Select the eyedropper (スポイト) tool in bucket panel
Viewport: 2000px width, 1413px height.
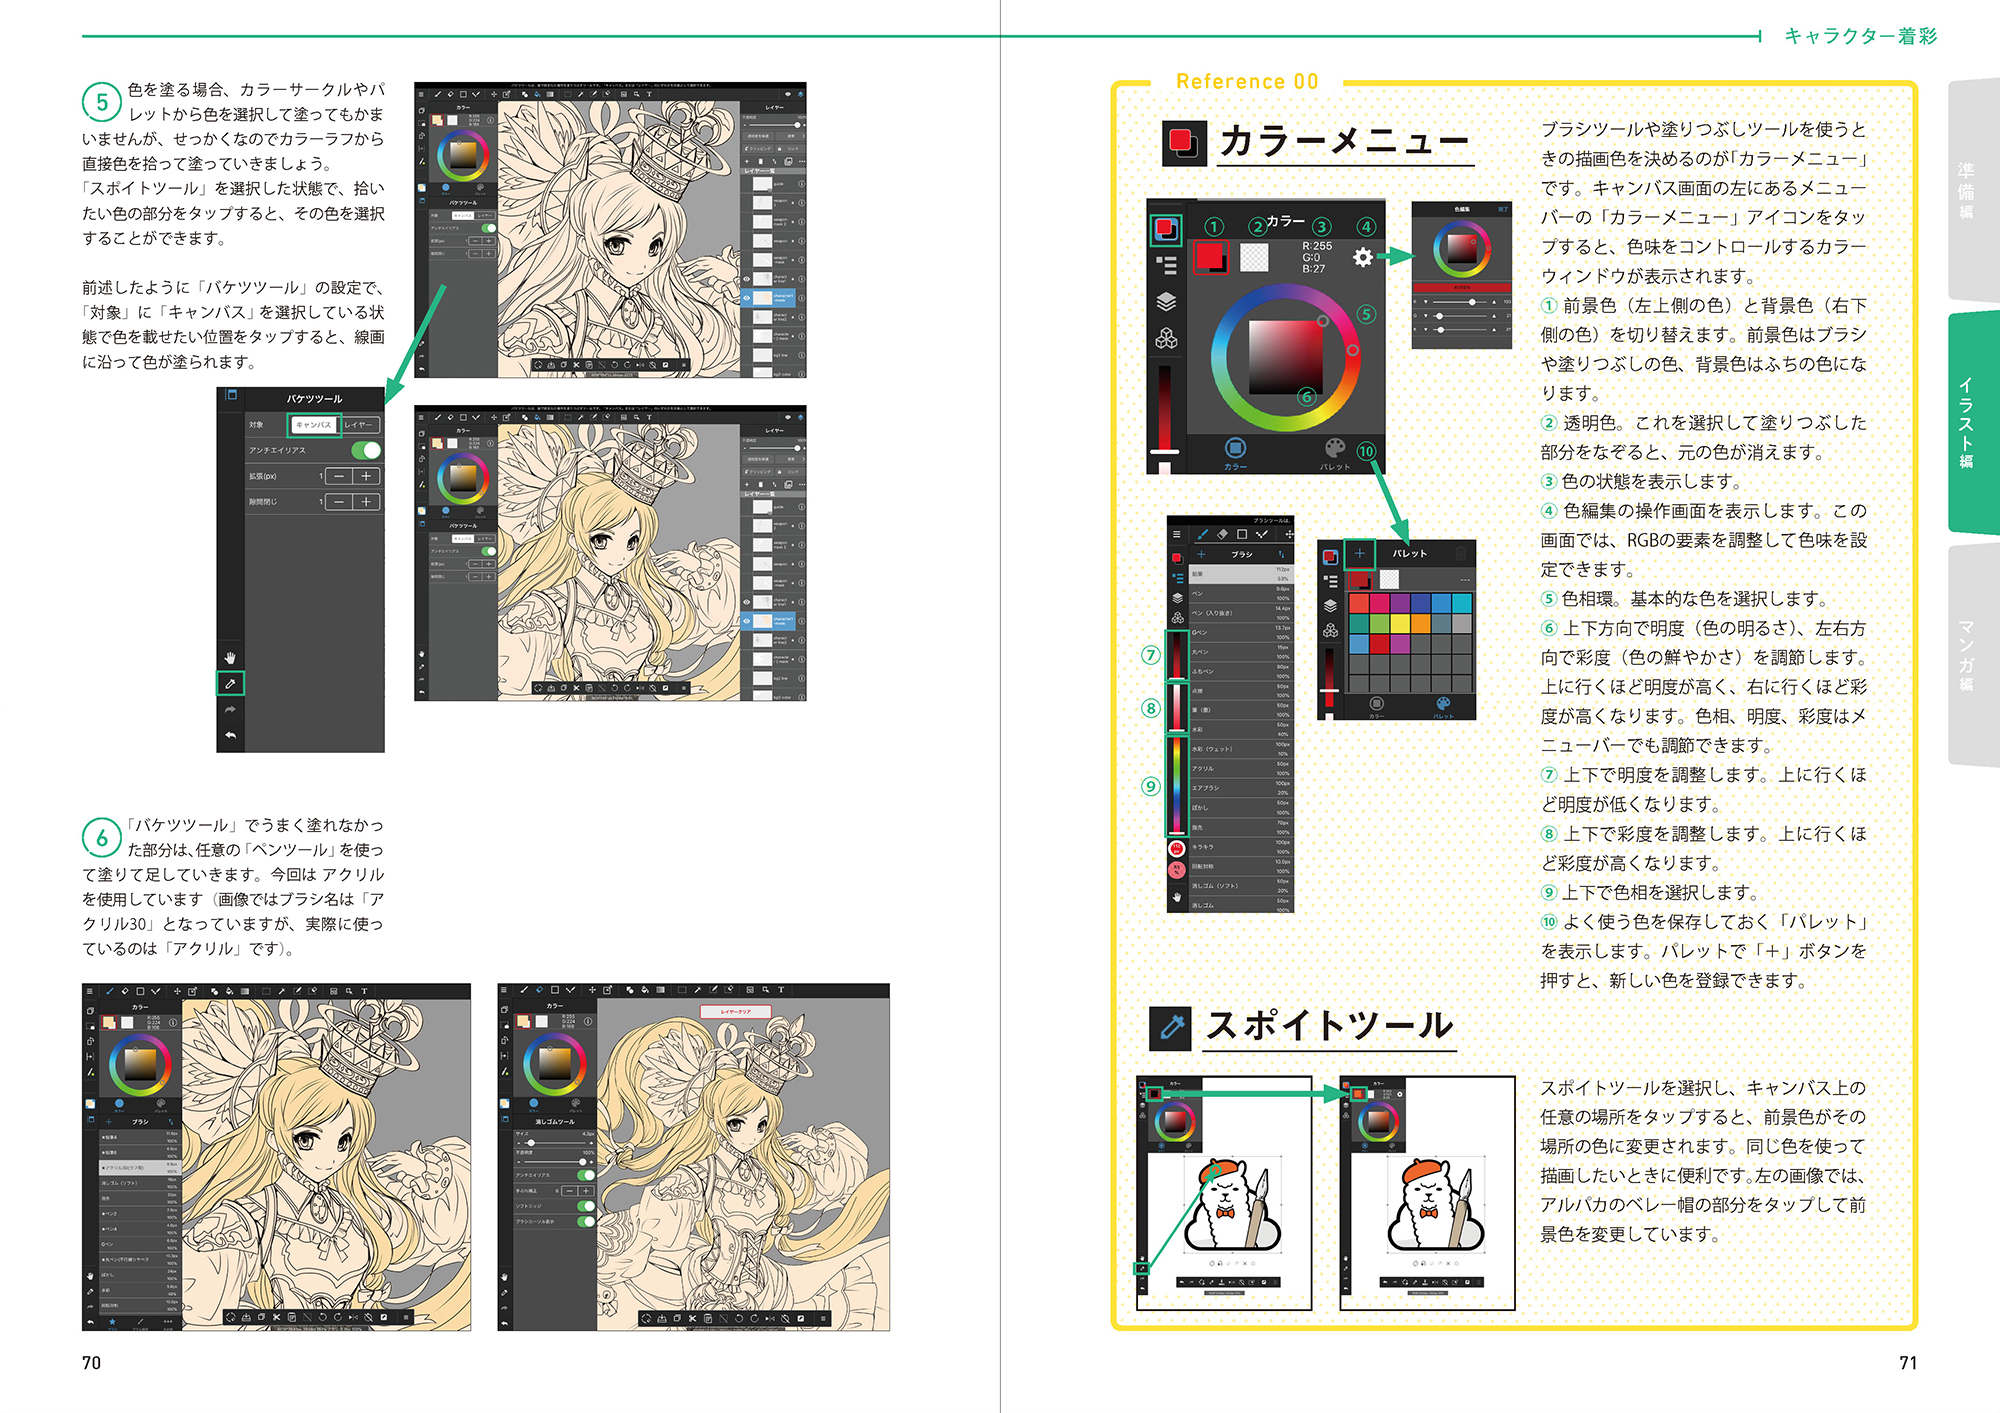[230, 684]
